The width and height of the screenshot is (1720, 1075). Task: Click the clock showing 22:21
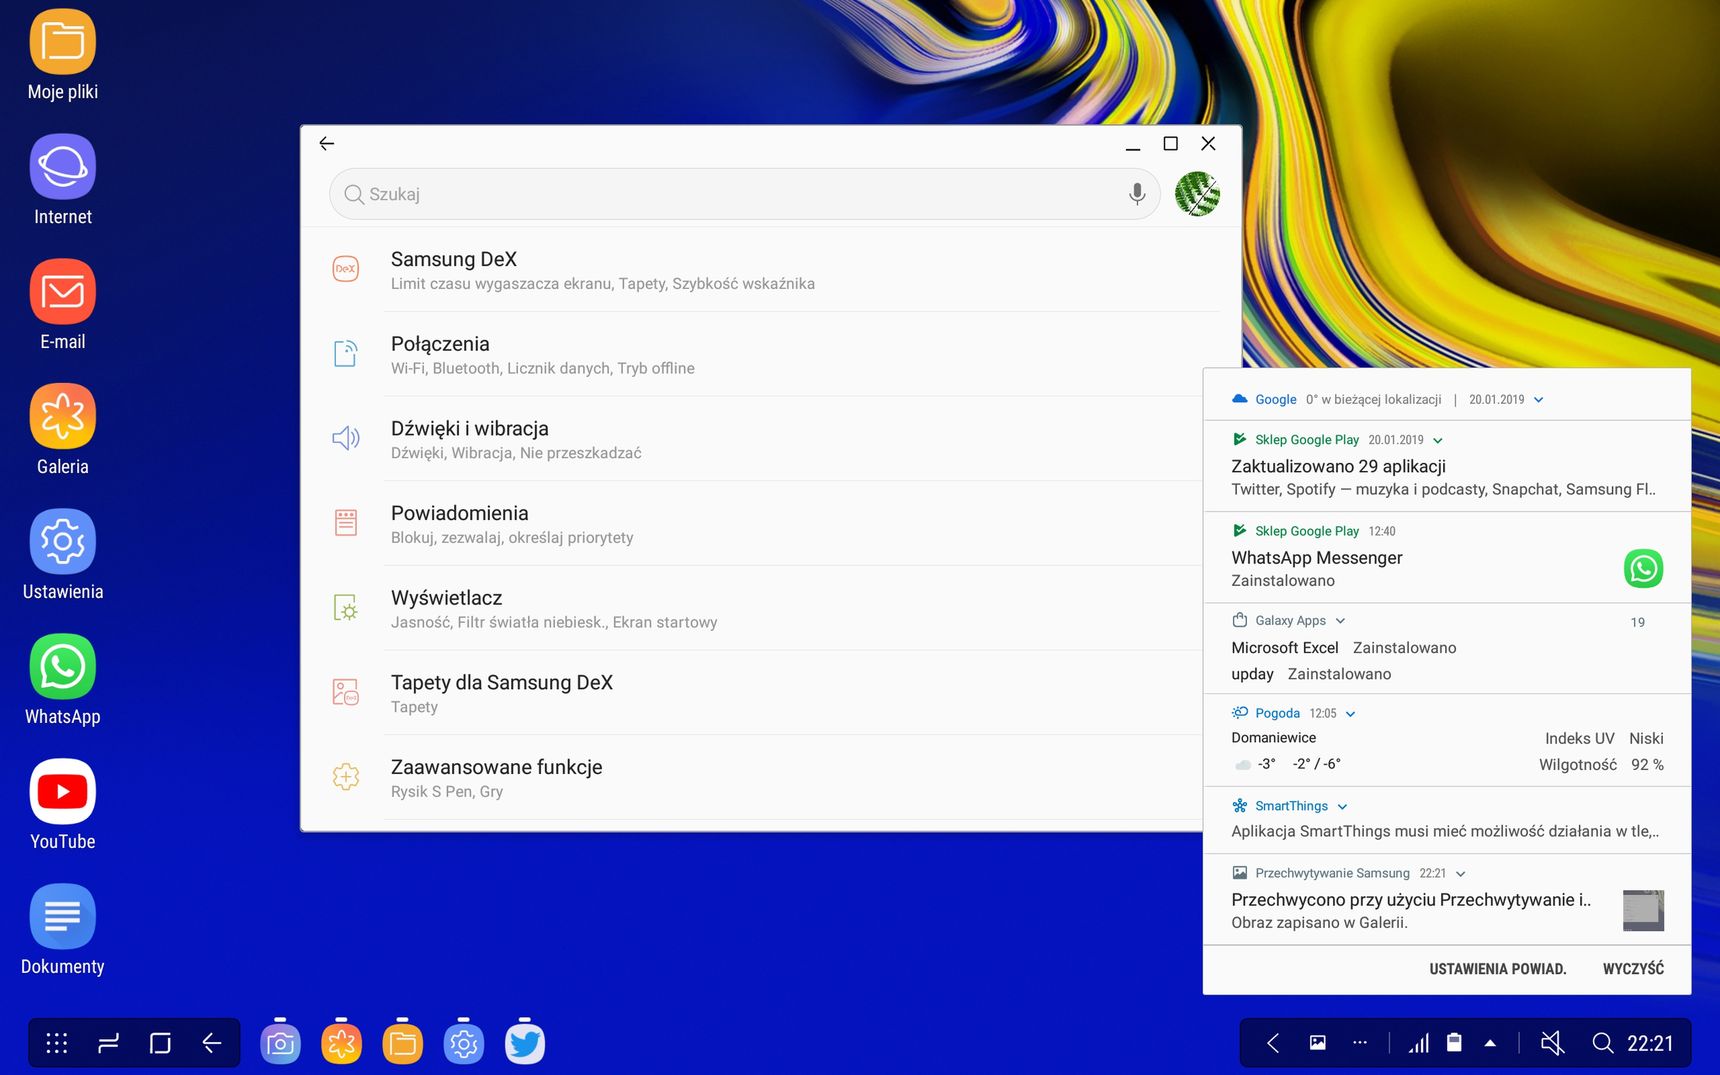[x=1650, y=1043]
